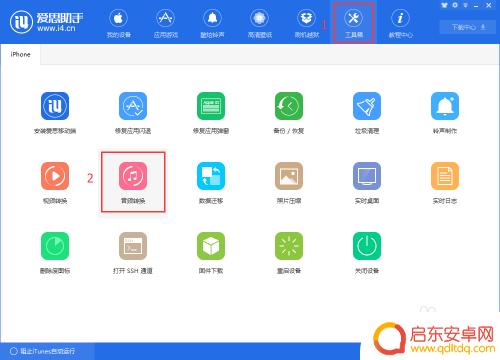Click the 关闭设备 power off device tool
The height and width of the screenshot is (360, 500).
[x=367, y=253]
